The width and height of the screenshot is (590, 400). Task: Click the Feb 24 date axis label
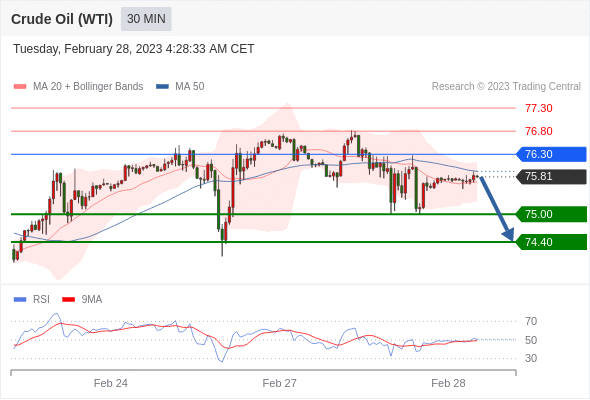[x=111, y=383]
